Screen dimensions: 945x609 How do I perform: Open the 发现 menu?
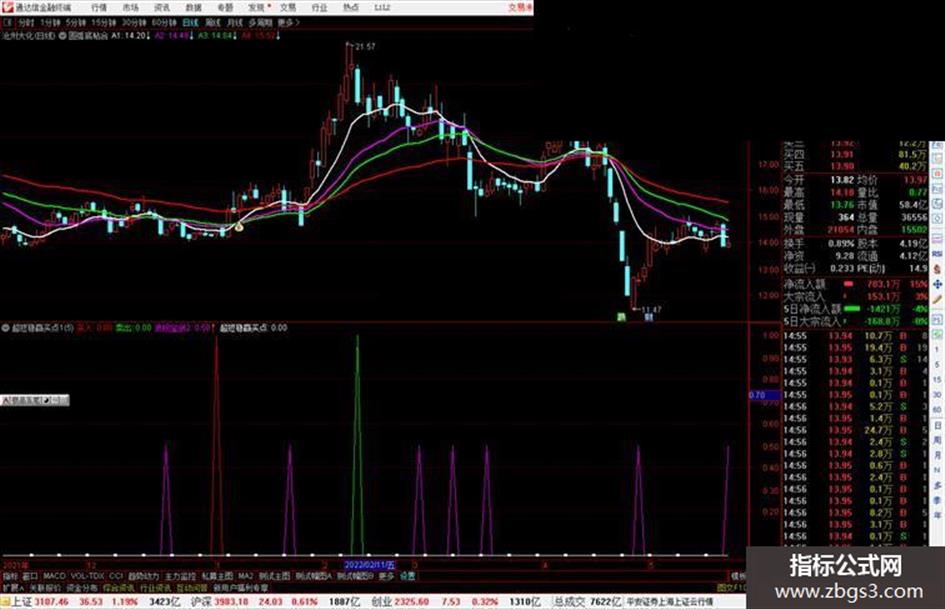(x=257, y=7)
